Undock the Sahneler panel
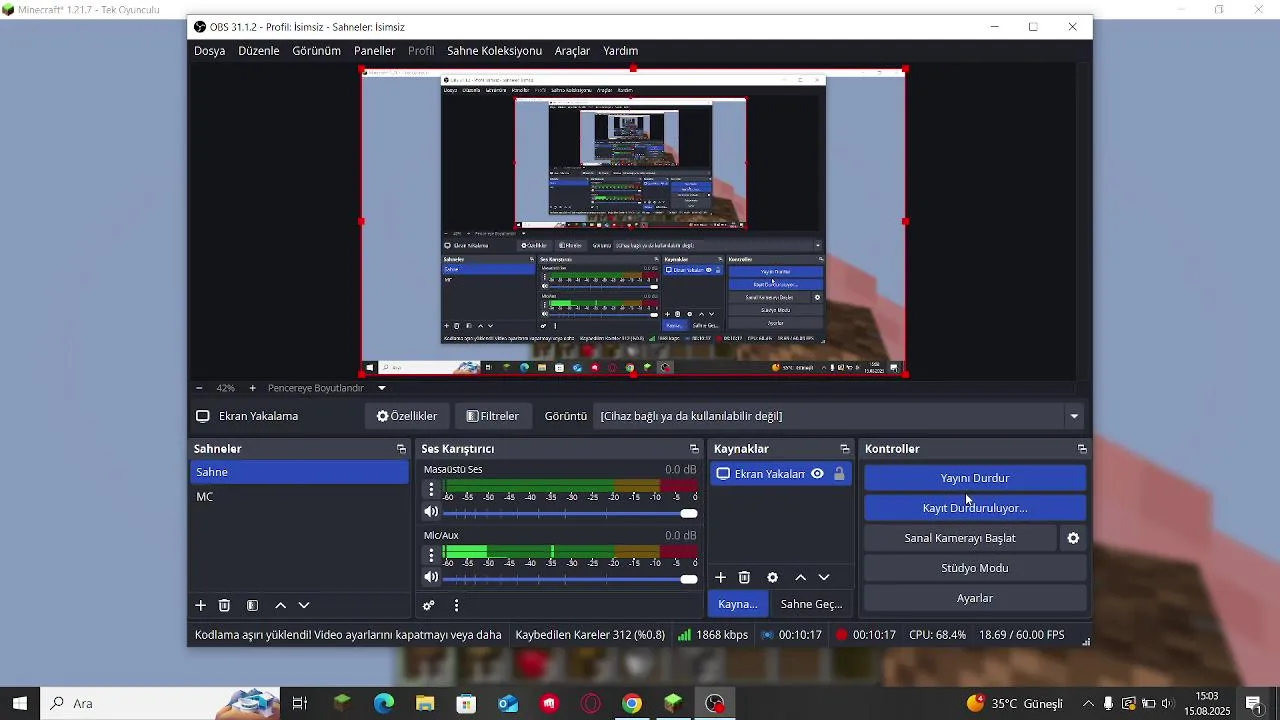The height and width of the screenshot is (720, 1280). pos(401,449)
